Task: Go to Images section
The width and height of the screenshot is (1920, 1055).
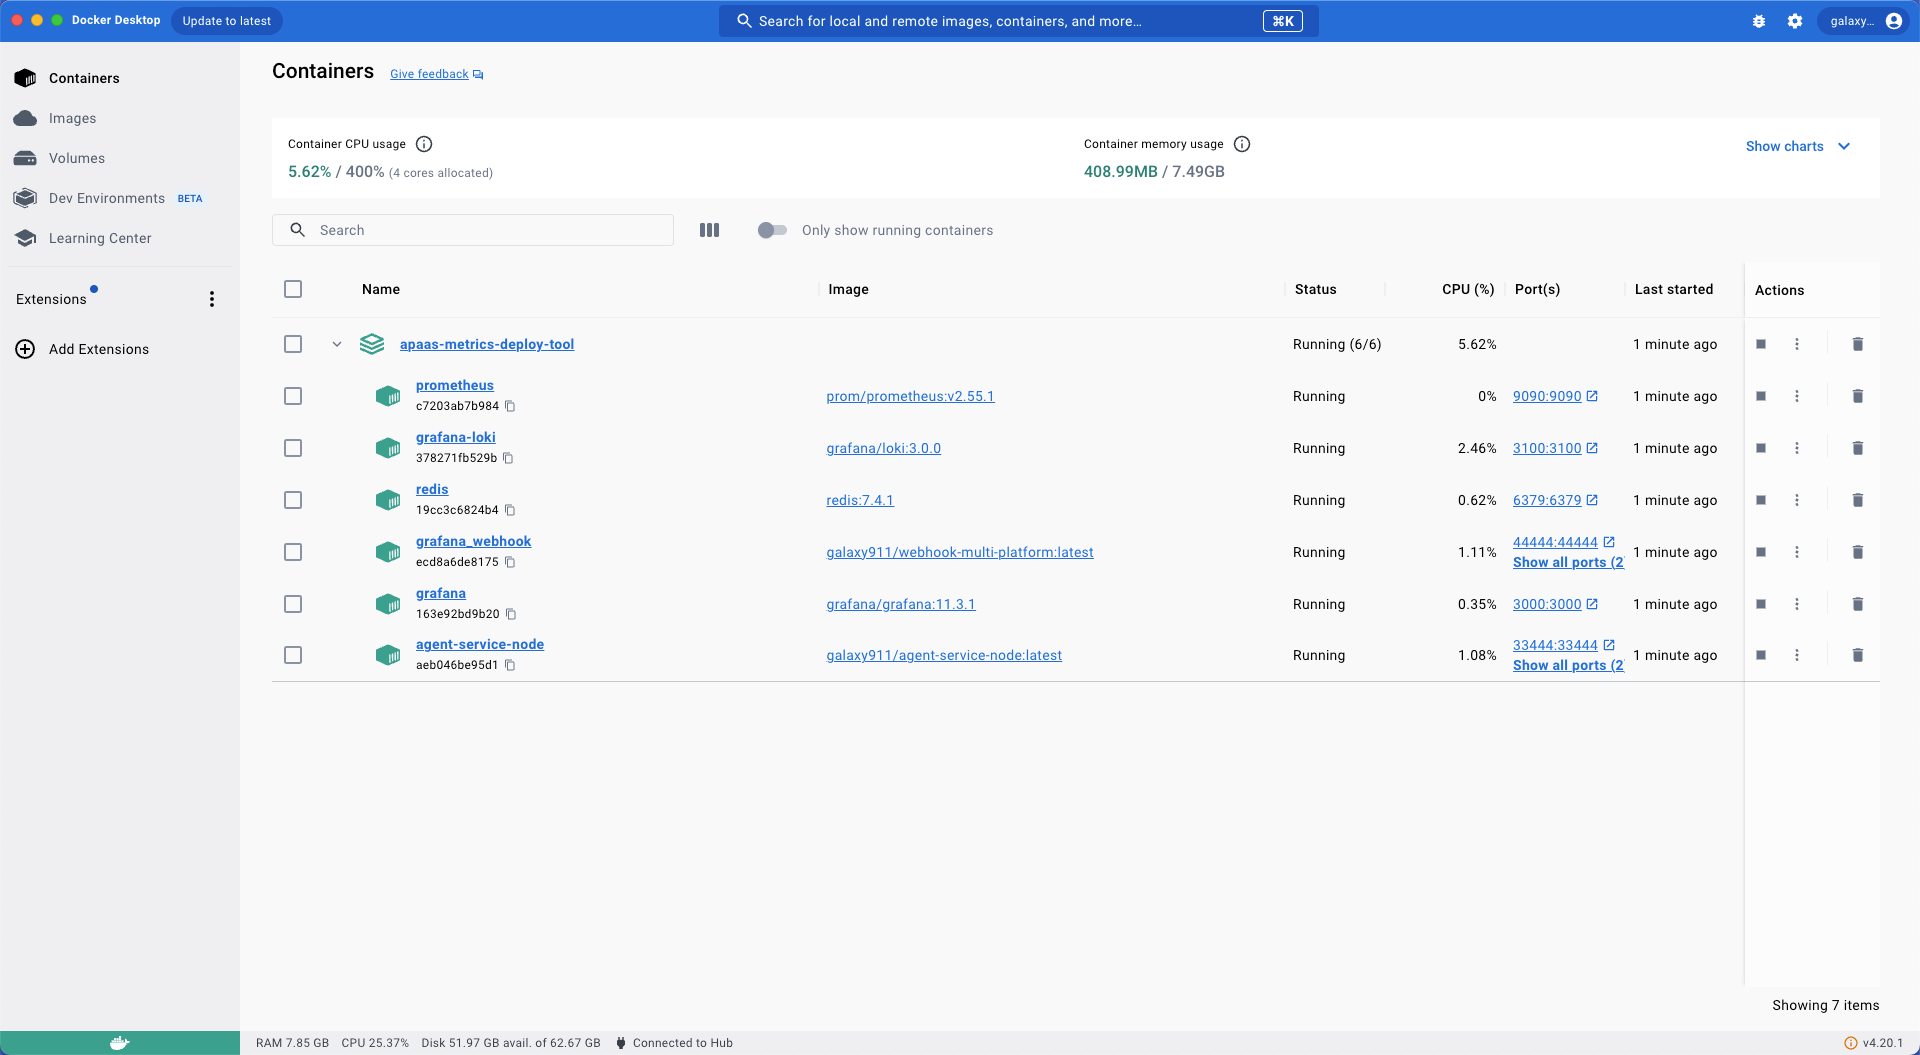Action: (120, 118)
